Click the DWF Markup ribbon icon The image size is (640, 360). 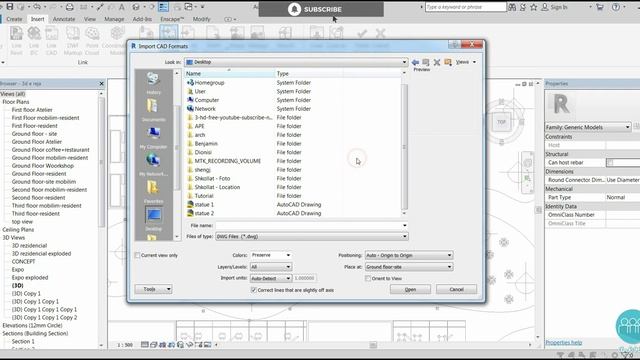pos(73,40)
